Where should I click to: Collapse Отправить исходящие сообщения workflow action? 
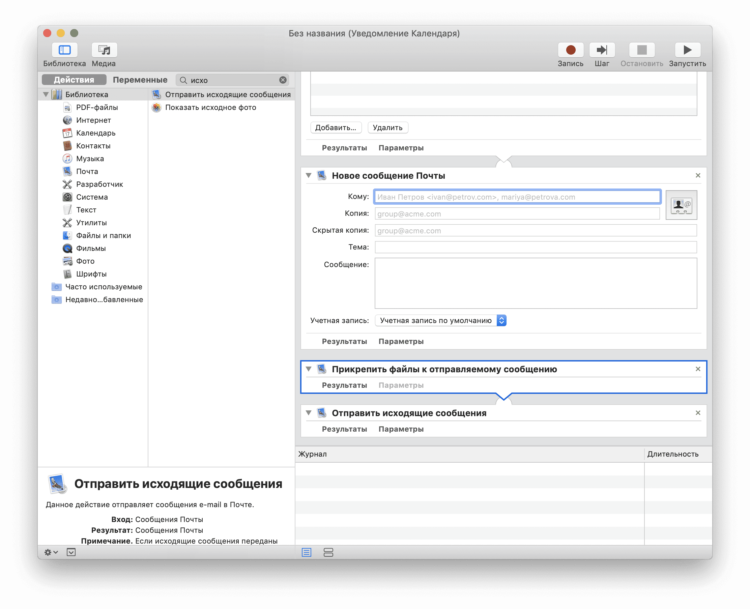[x=309, y=412]
